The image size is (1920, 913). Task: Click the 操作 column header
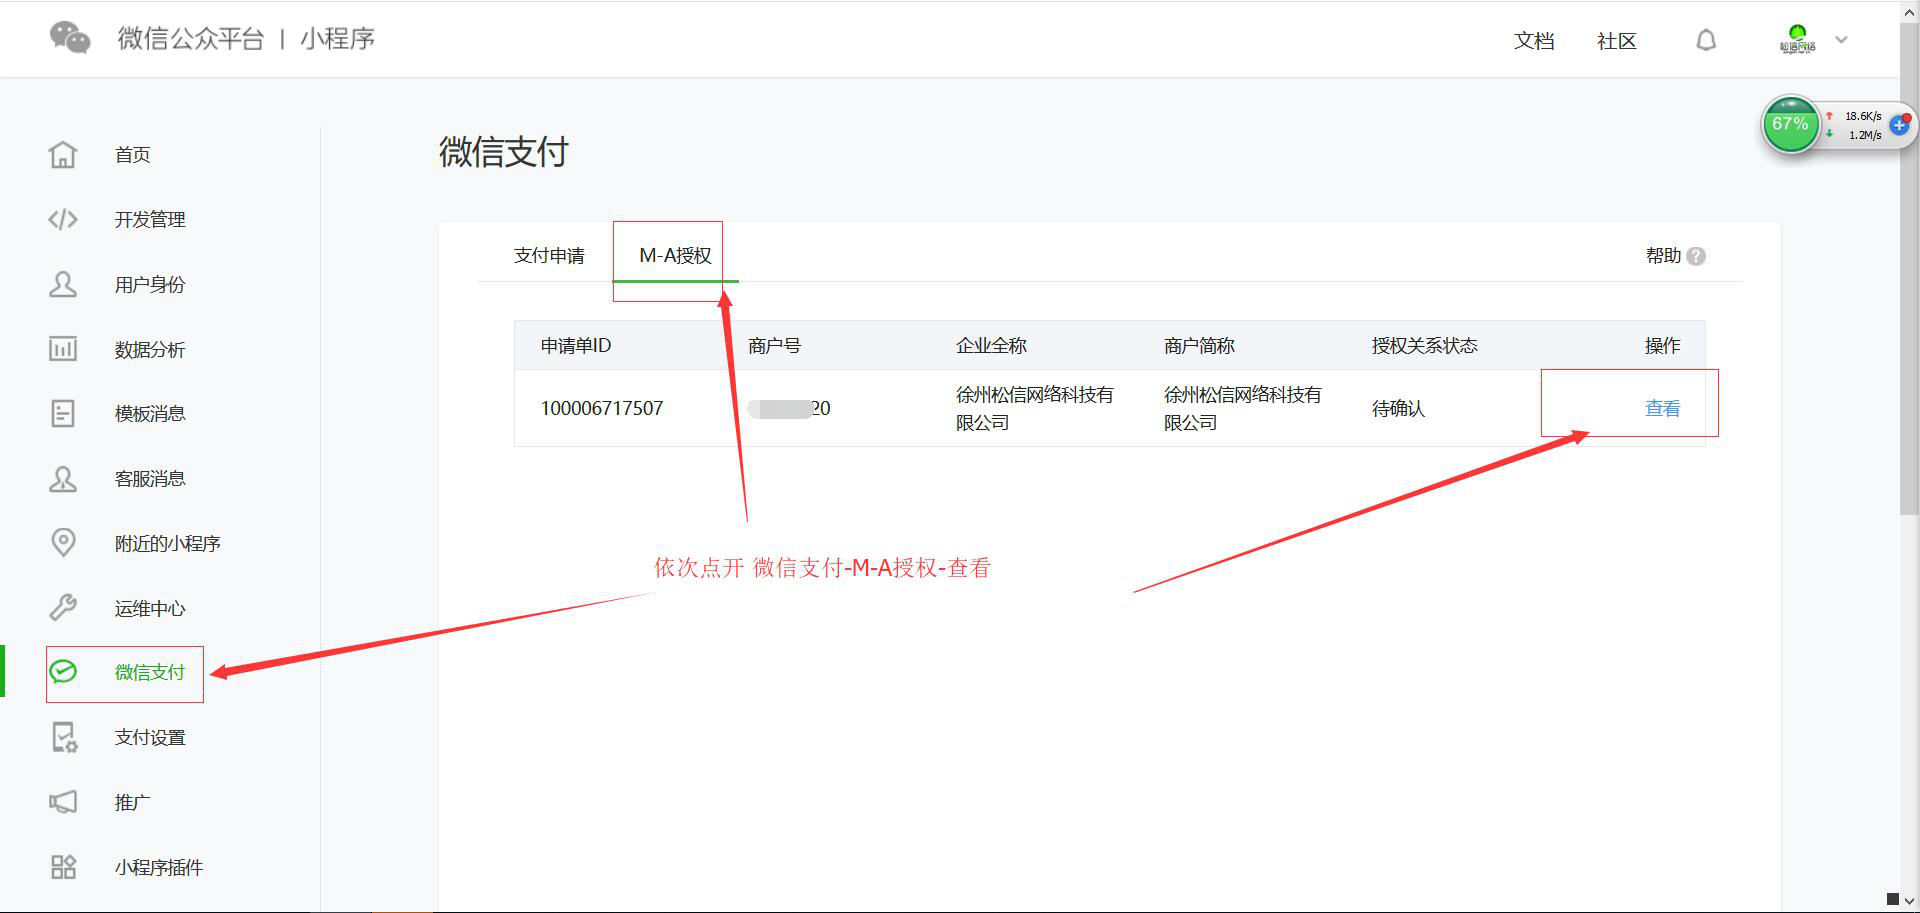coord(1662,345)
